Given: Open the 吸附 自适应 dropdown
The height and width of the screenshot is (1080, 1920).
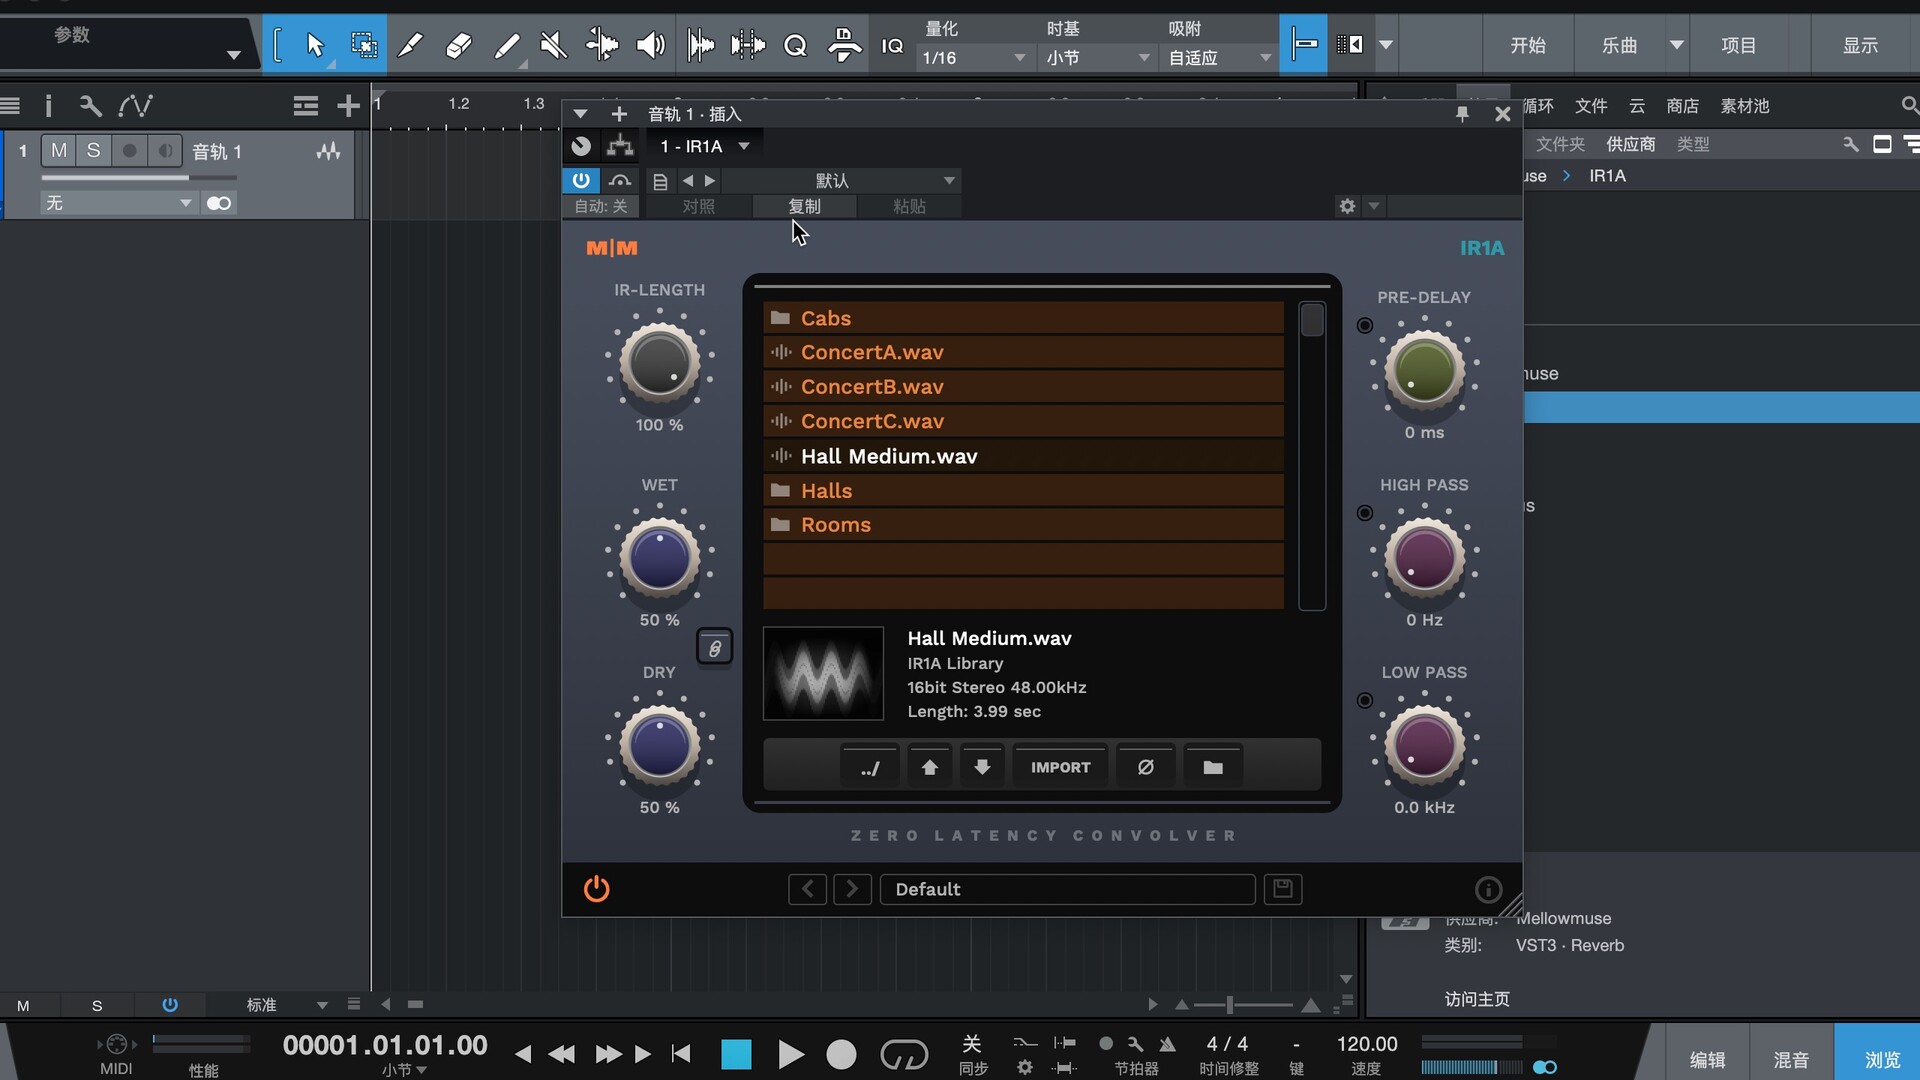Looking at the screenshot, I should click(1219, 58).
